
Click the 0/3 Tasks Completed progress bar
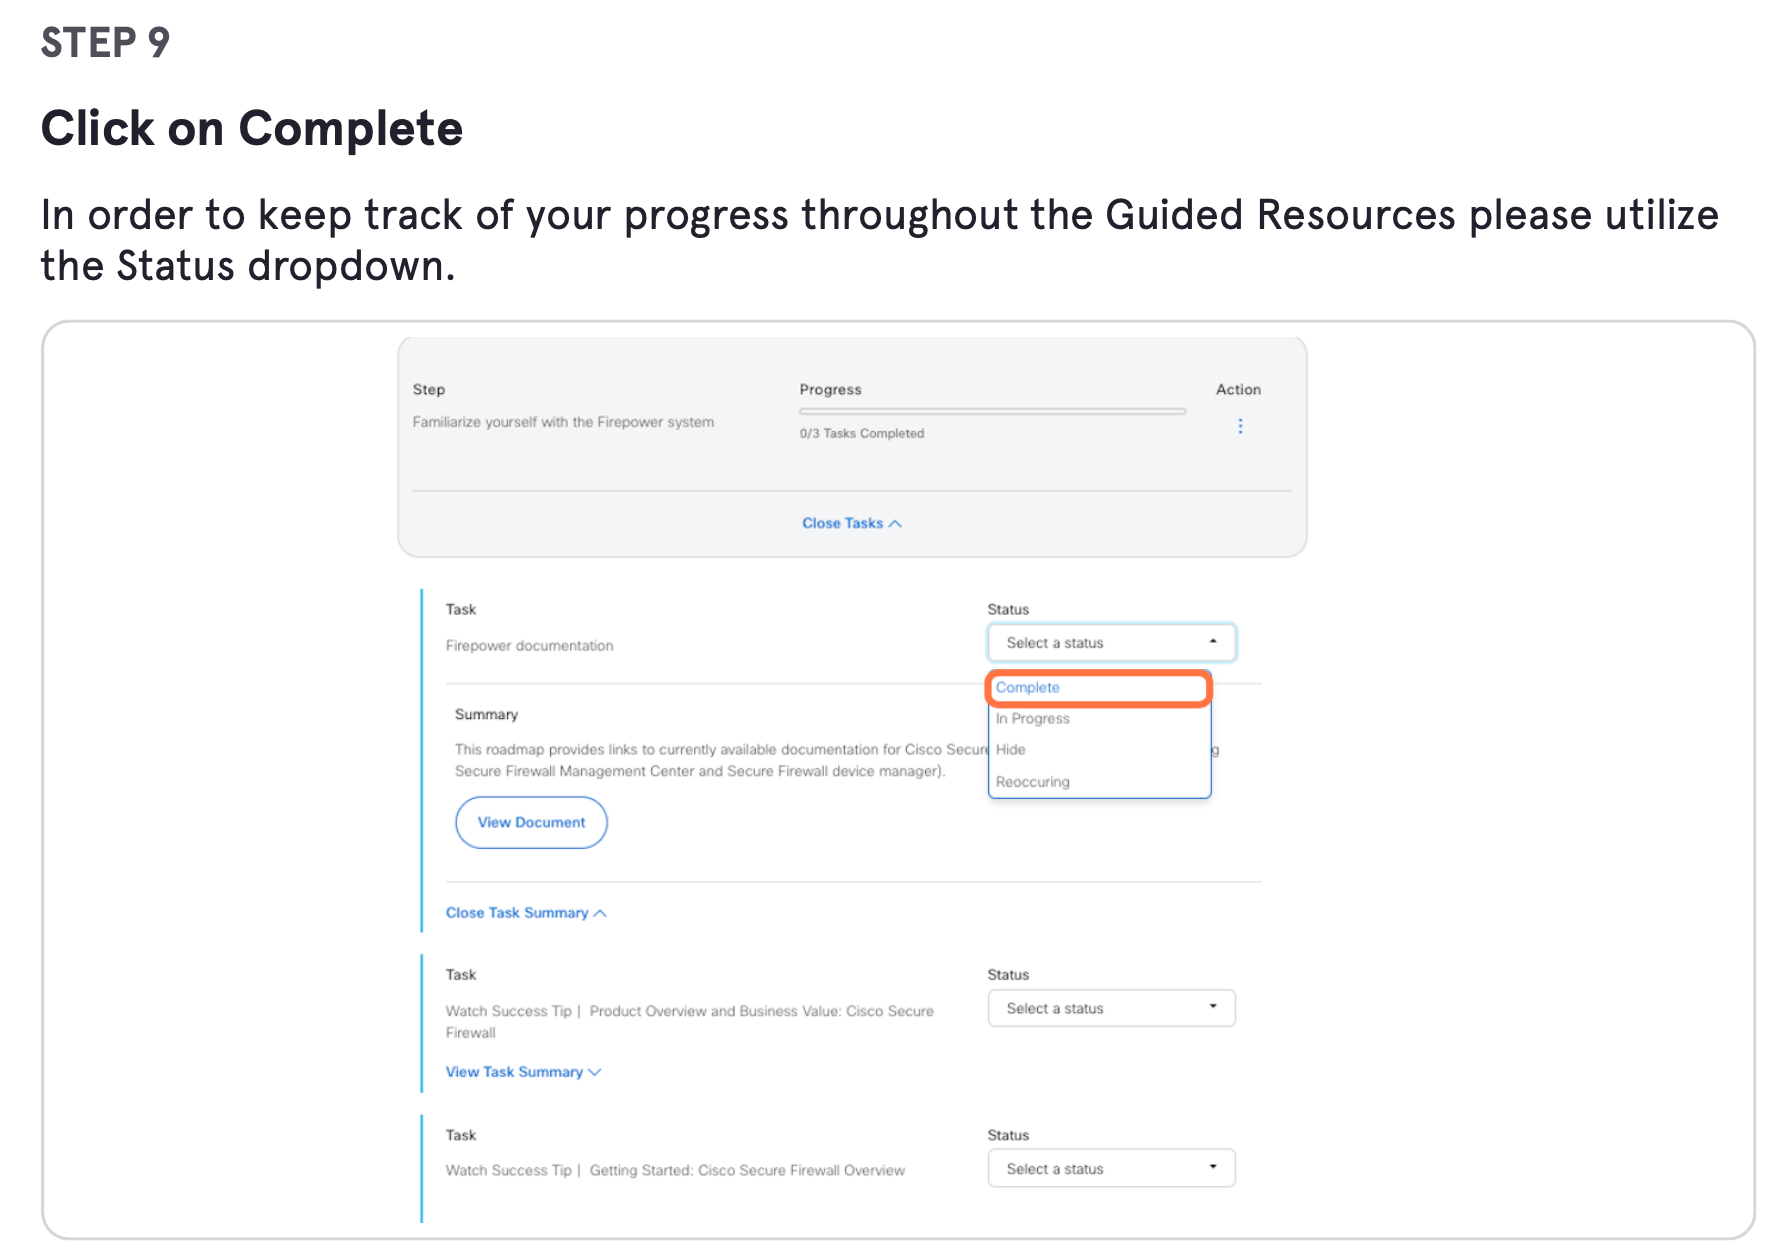point(992,410)
